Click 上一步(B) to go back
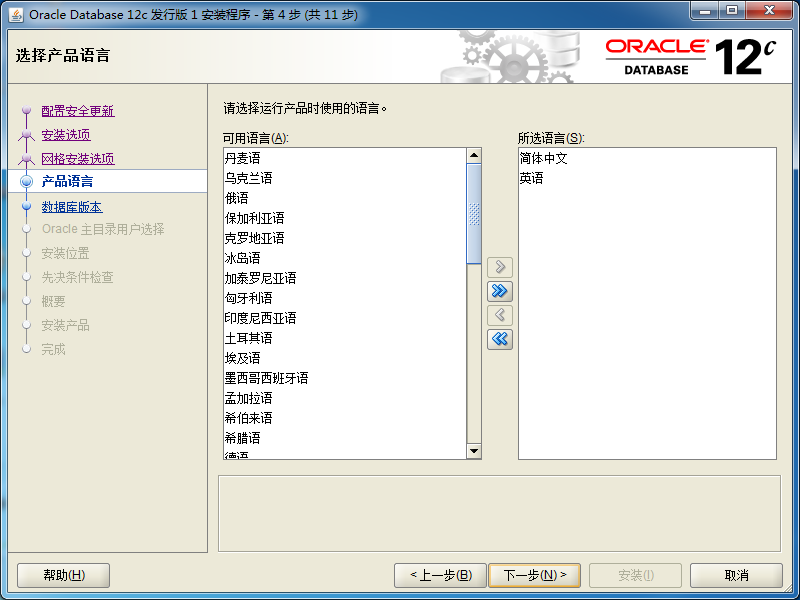 coord(434,575)
